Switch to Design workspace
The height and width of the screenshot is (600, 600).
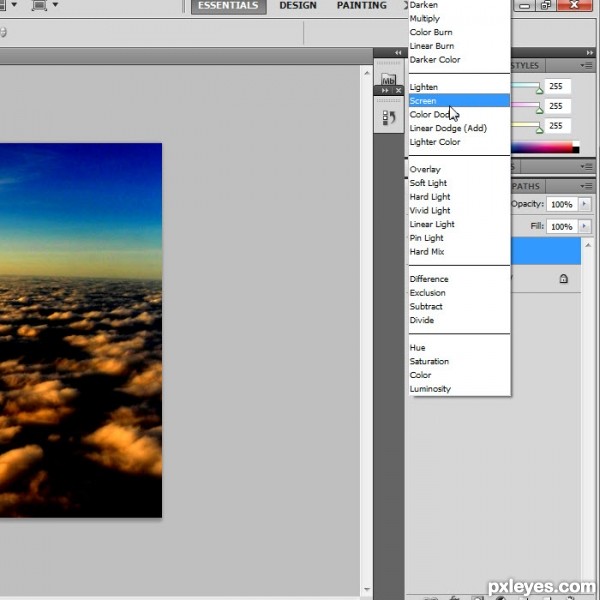(298, 6)
